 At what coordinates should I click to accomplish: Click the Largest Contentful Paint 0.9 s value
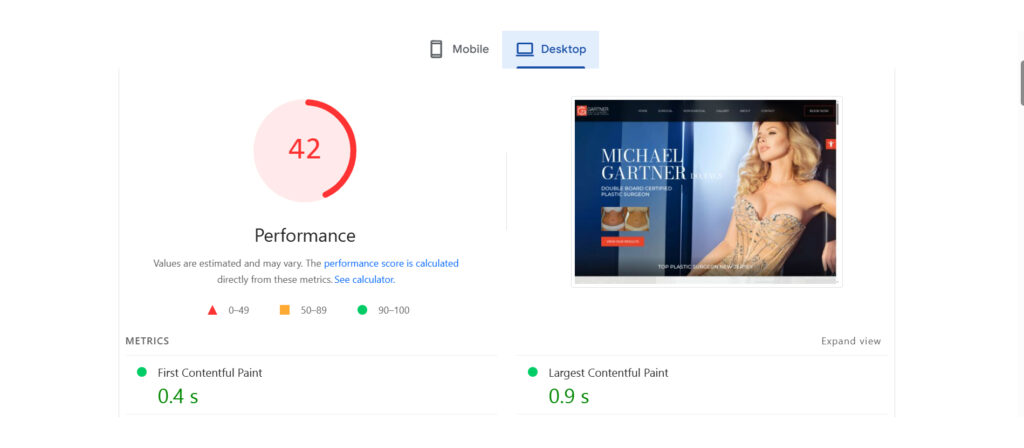(x=568, y=396)
